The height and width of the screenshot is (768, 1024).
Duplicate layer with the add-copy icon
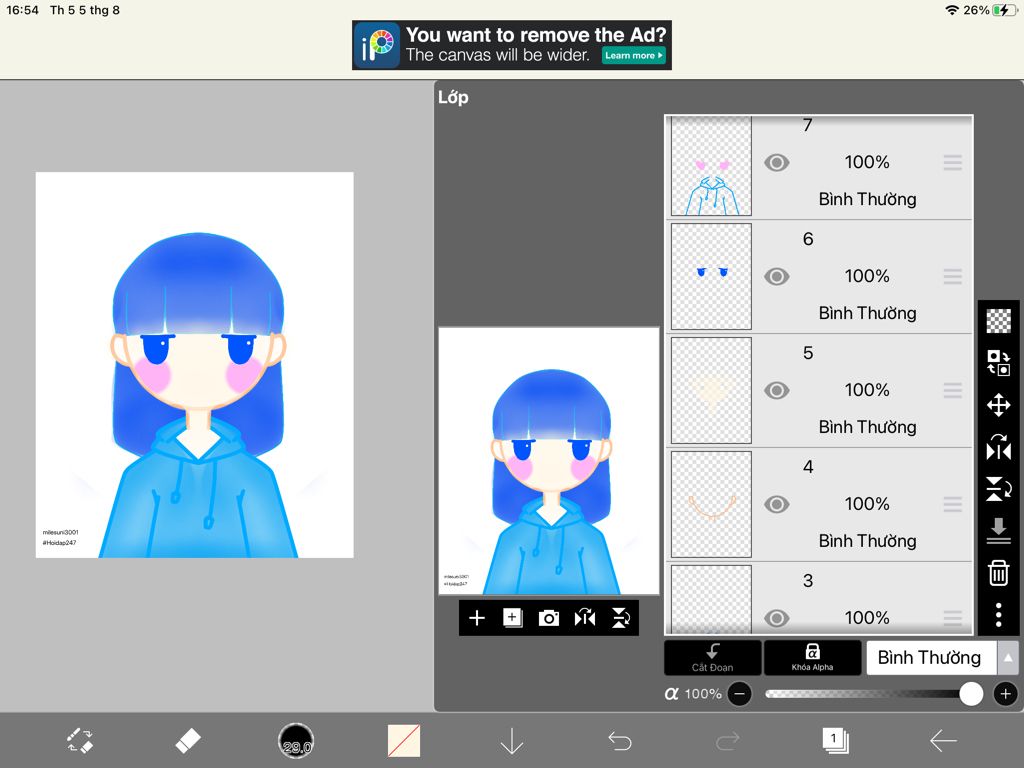(513, 618)
